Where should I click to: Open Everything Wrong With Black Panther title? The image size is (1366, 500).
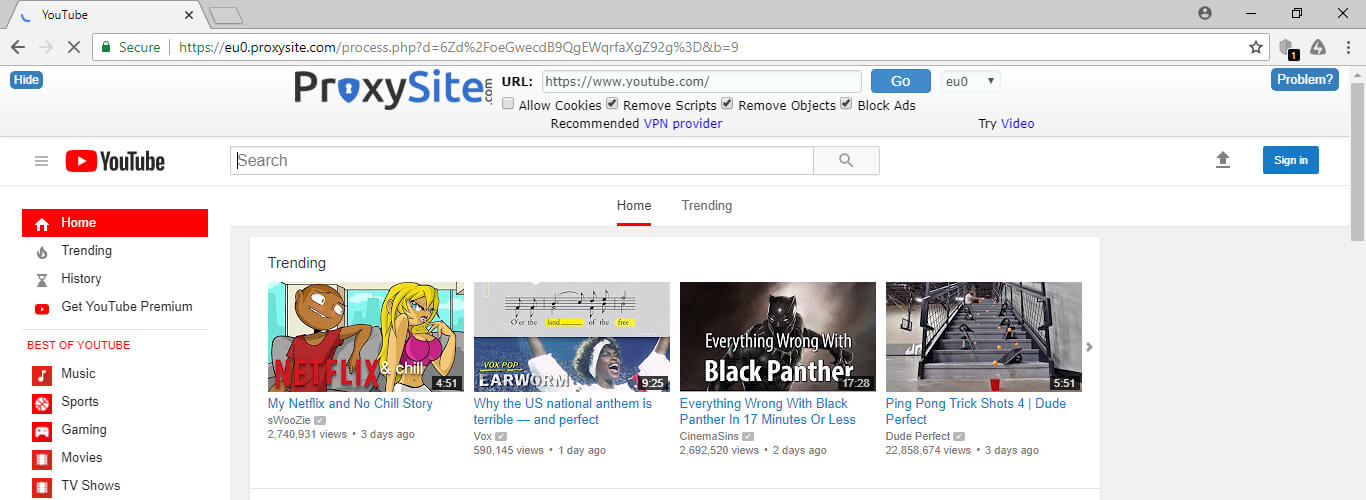[x=768, y=411]
